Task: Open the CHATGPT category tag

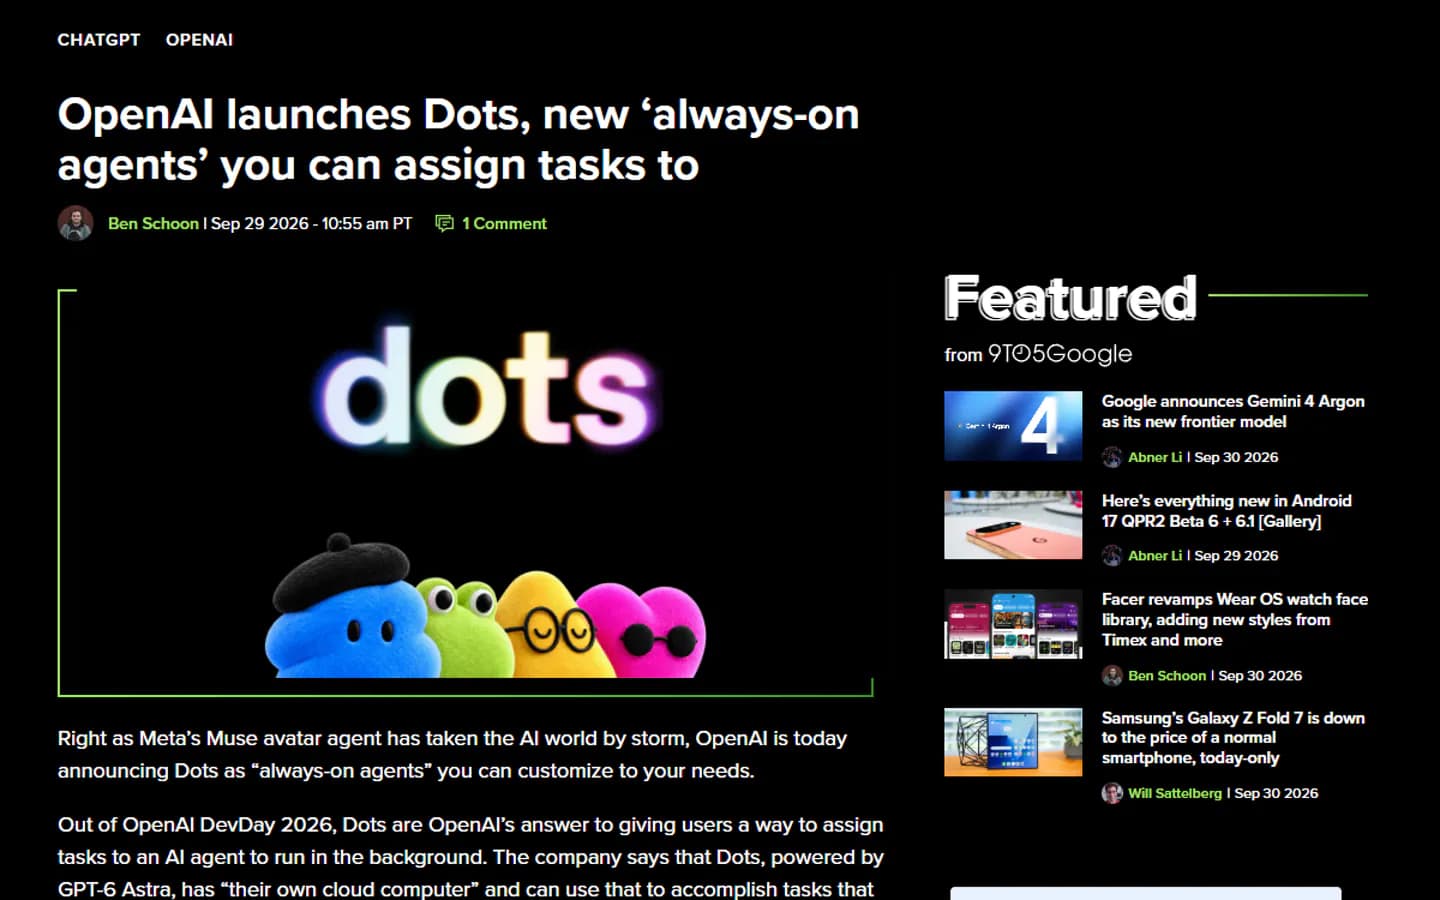Action: pos(99,40)
